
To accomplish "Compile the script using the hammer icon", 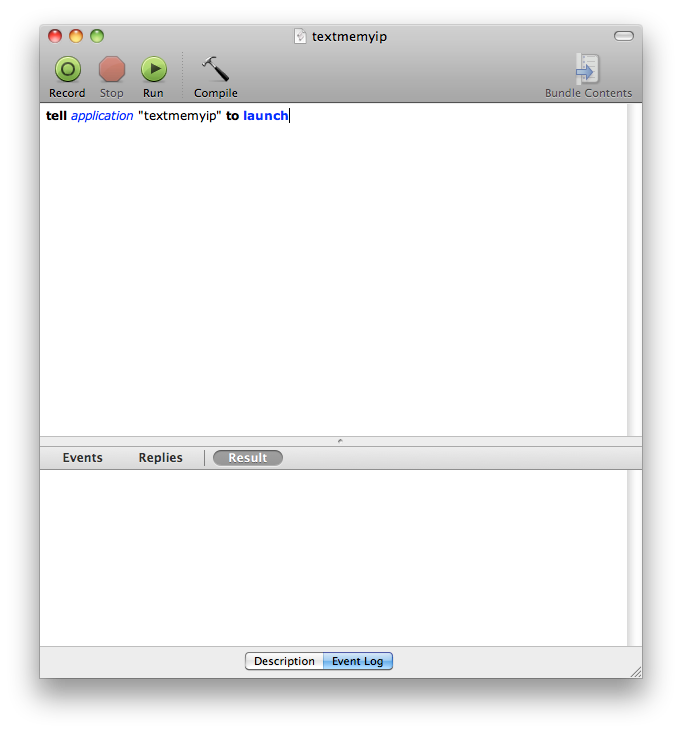I will (x=215, y=69).
